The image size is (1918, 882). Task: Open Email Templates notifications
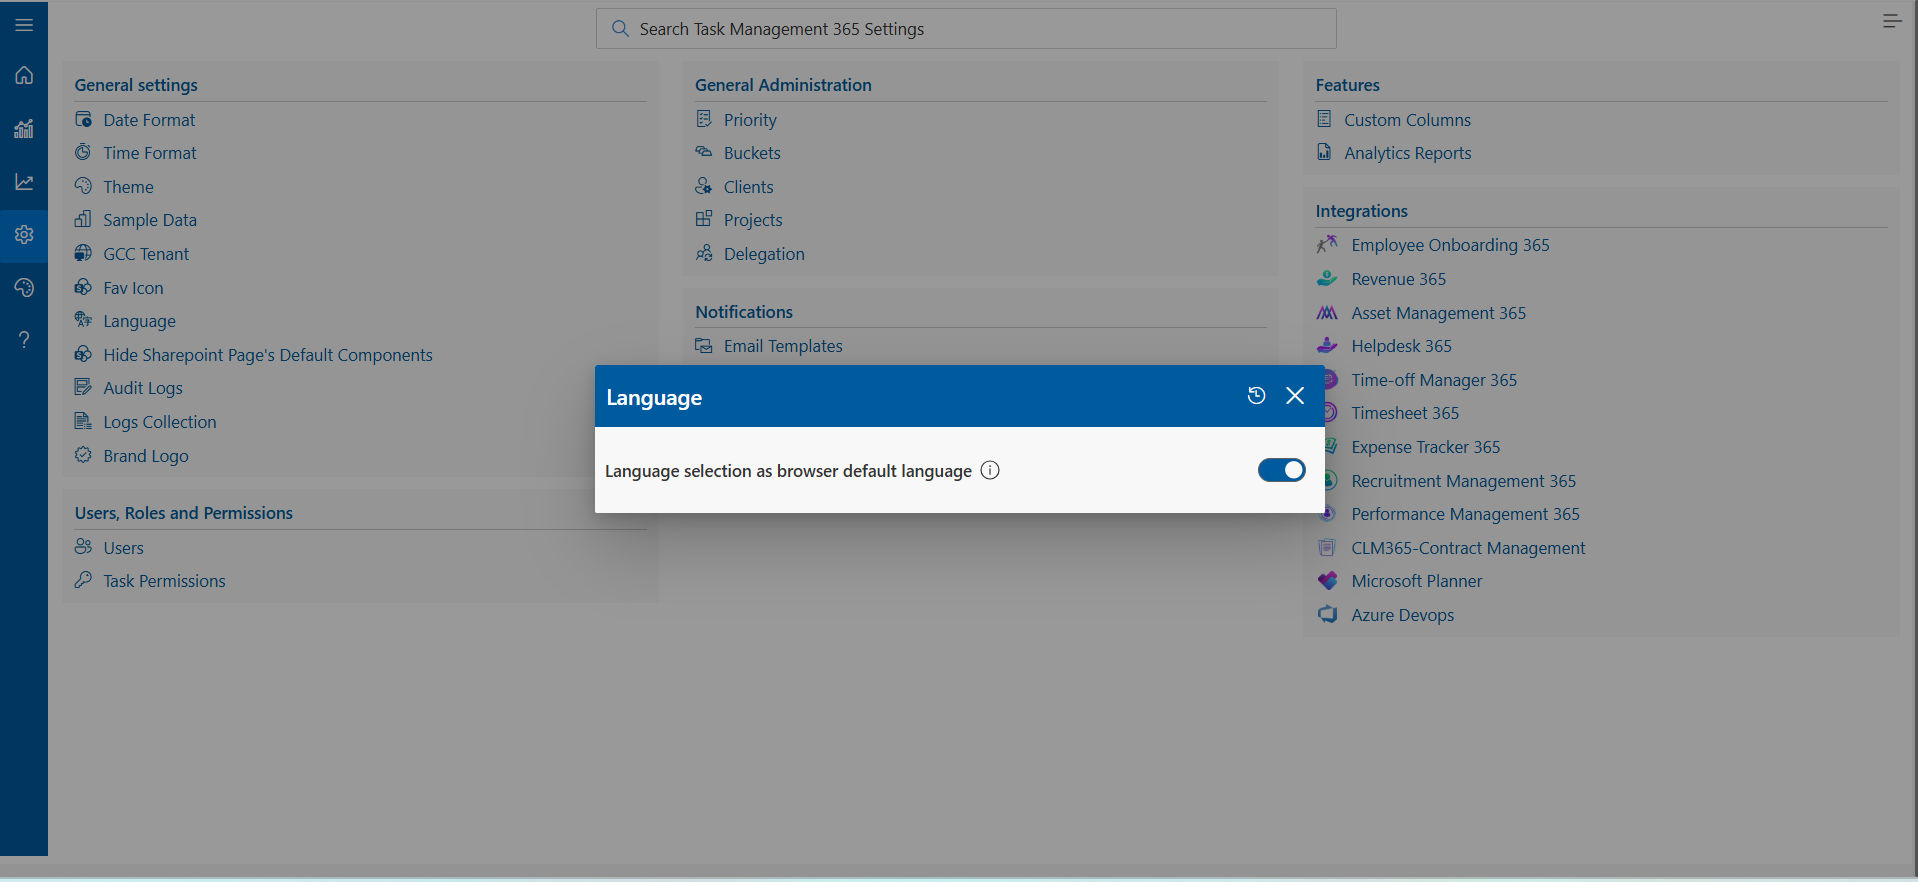(783, 346)
